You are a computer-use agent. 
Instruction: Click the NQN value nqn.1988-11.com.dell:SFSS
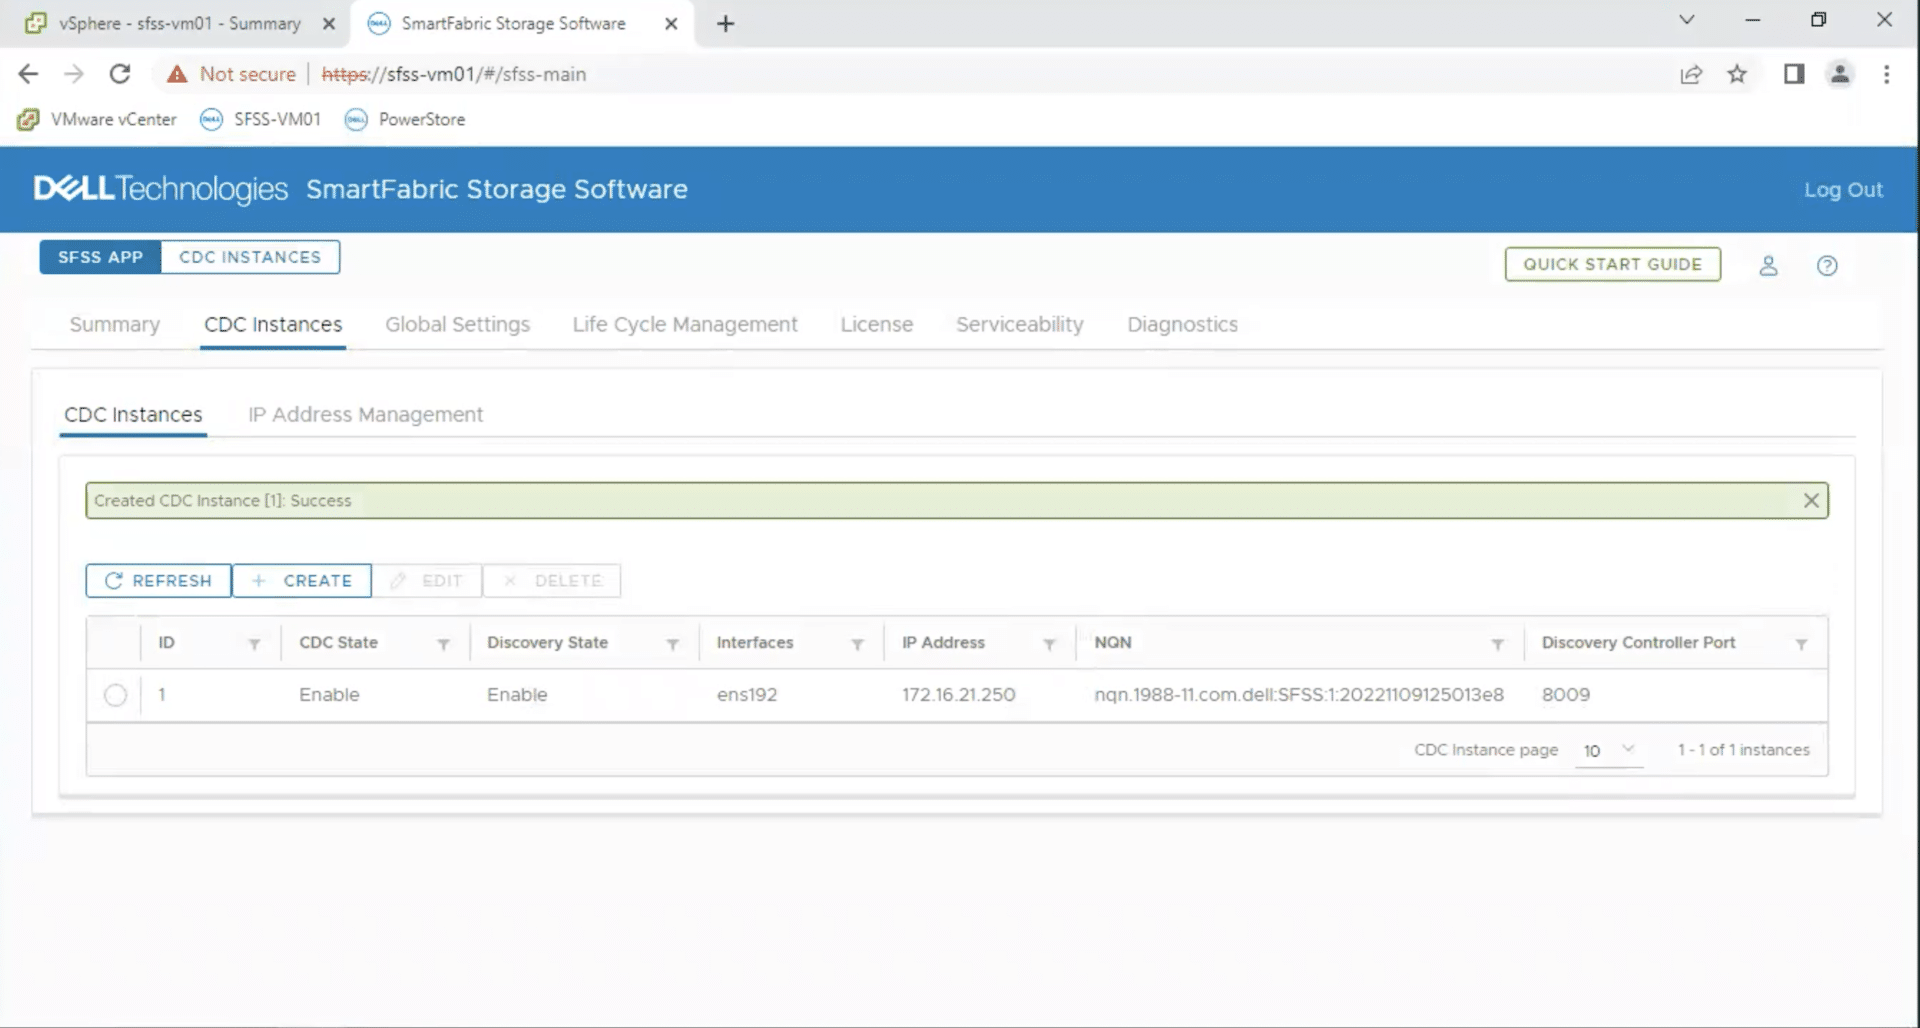point(1299,695)
